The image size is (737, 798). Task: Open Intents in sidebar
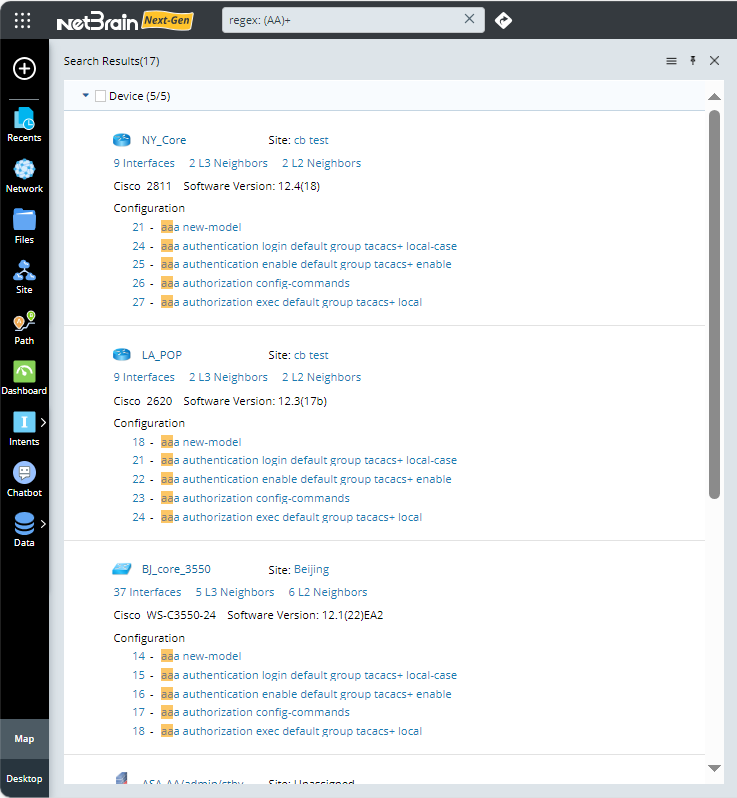24,429
